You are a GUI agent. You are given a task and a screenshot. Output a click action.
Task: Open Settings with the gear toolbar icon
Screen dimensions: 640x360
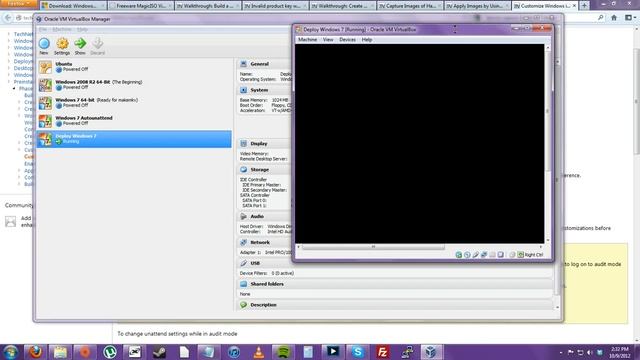tap(62, 43)
